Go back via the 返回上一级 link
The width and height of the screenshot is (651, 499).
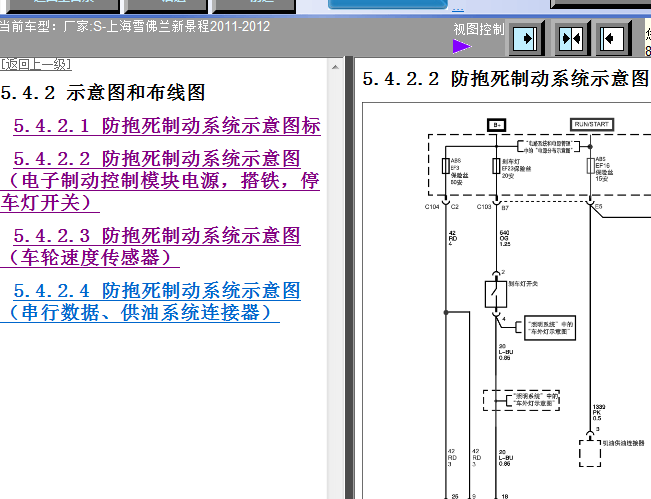point(36,64)
